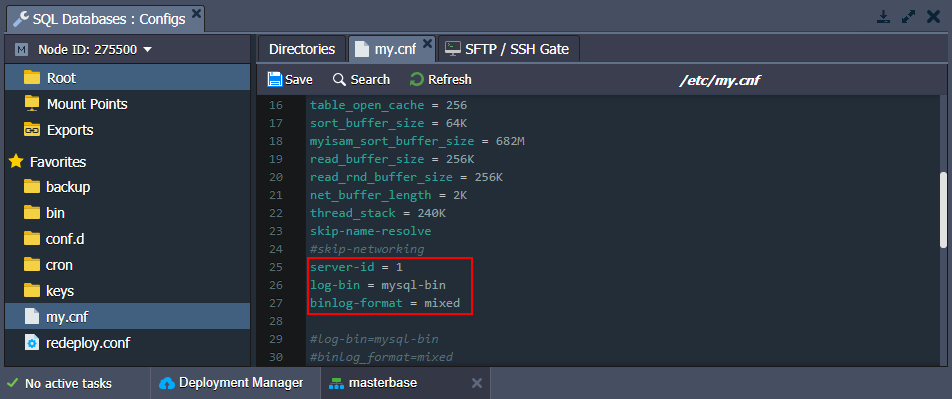Click the Mount Points icon

(32, 103)
